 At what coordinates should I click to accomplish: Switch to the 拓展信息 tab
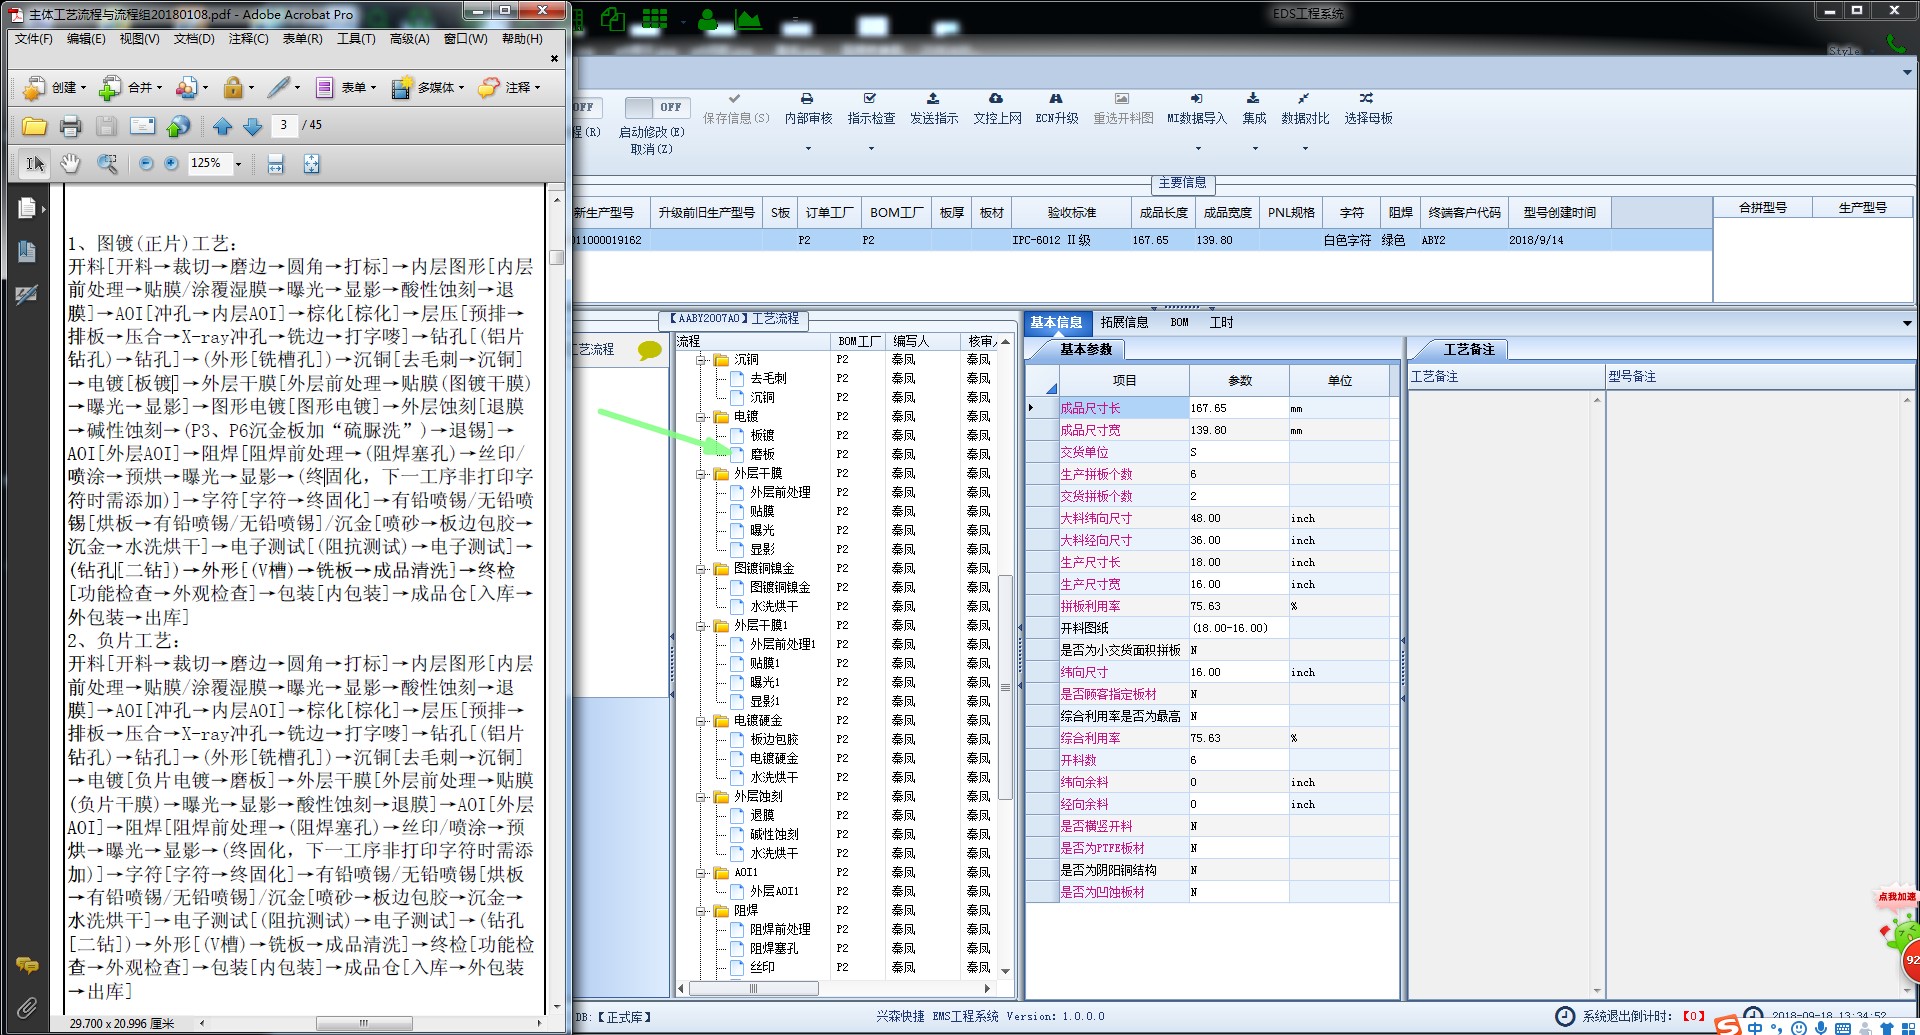click(1124, 323)
